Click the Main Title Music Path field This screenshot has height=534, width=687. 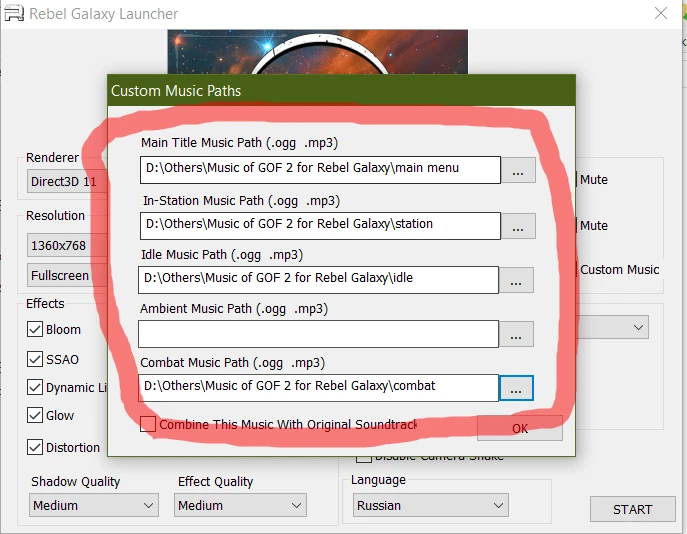320,170
